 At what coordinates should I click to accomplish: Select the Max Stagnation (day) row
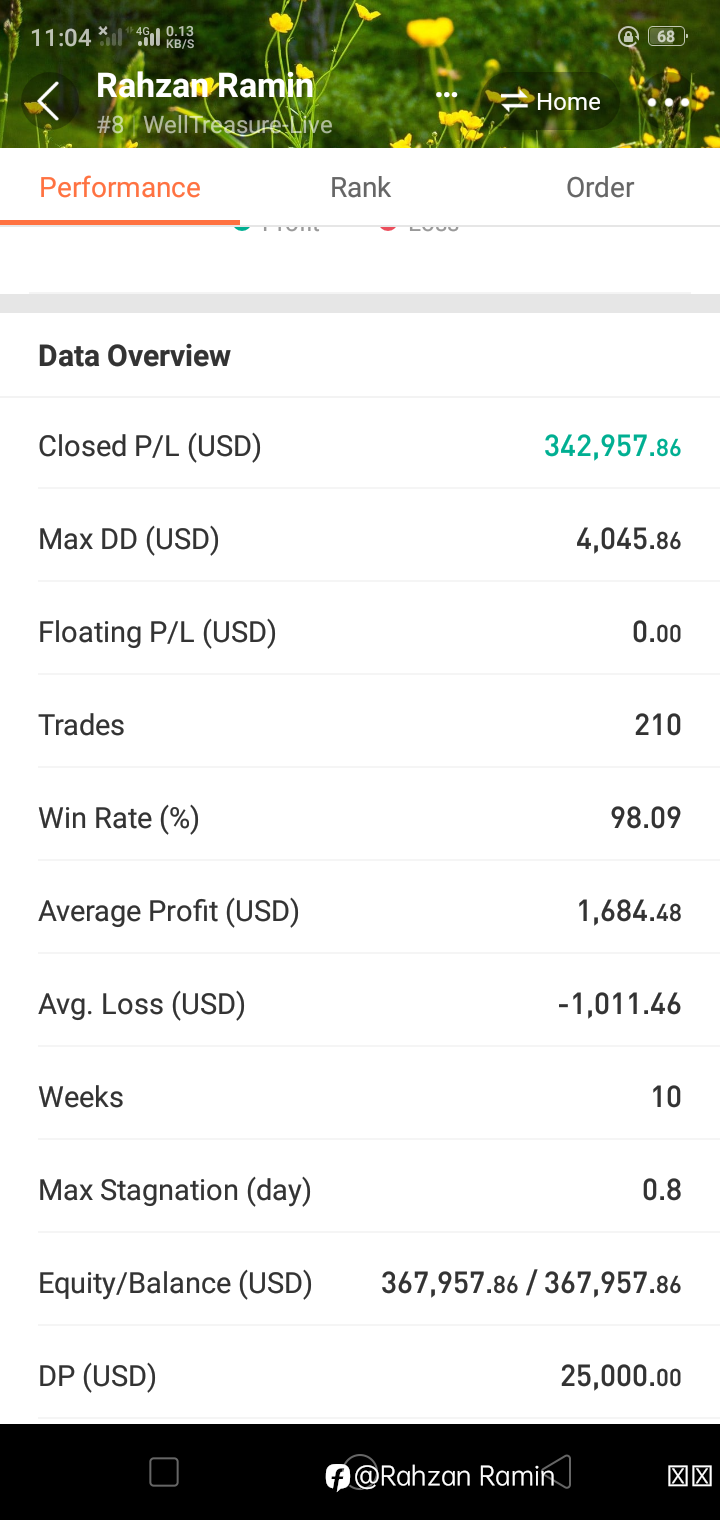(x=360, y=1190)
